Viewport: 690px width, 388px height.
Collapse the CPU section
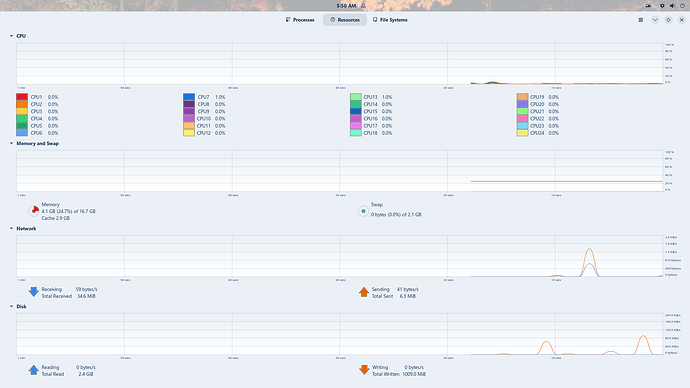11,36
